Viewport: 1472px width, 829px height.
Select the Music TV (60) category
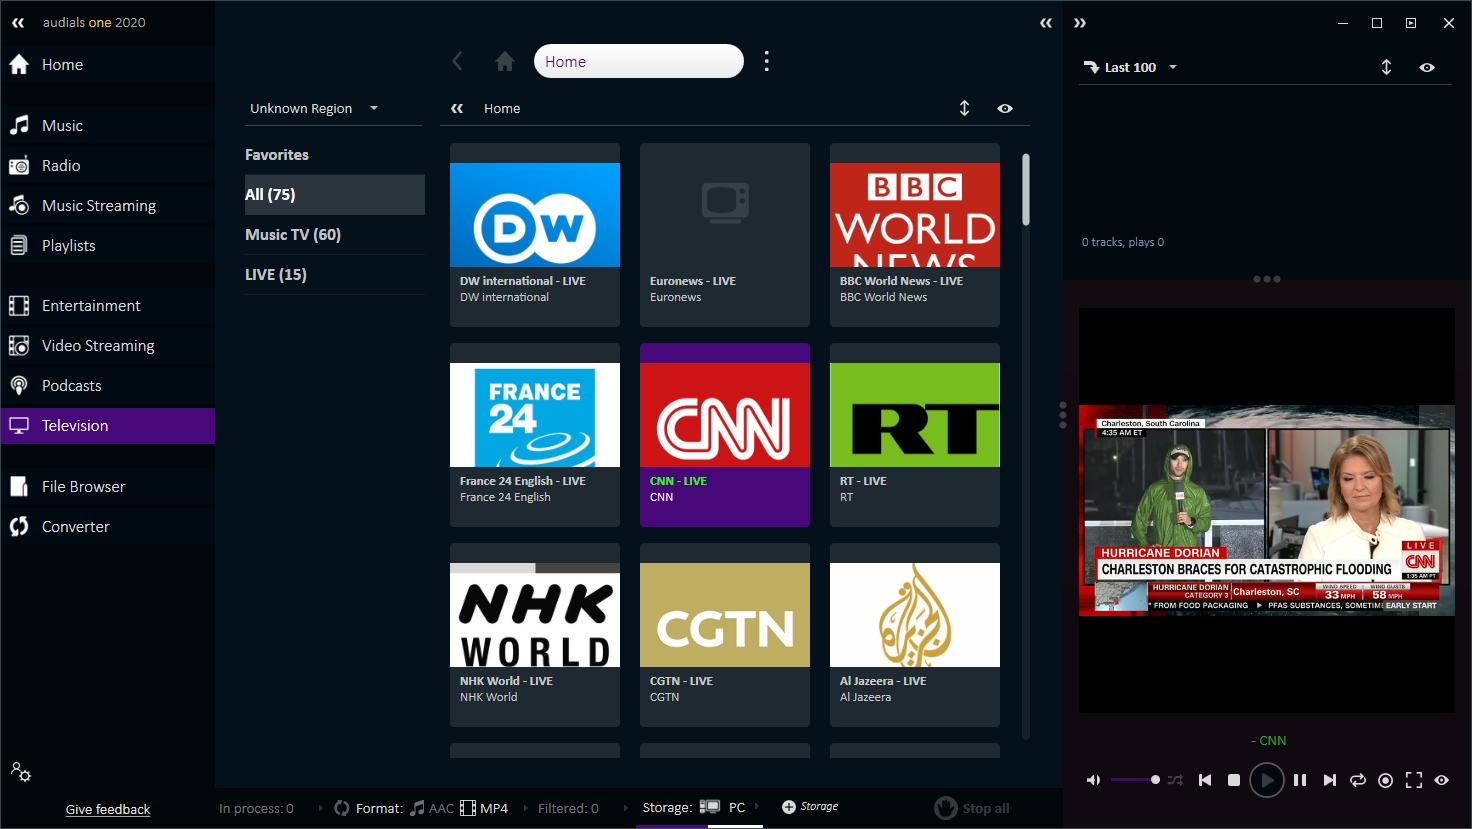(334, 234)
